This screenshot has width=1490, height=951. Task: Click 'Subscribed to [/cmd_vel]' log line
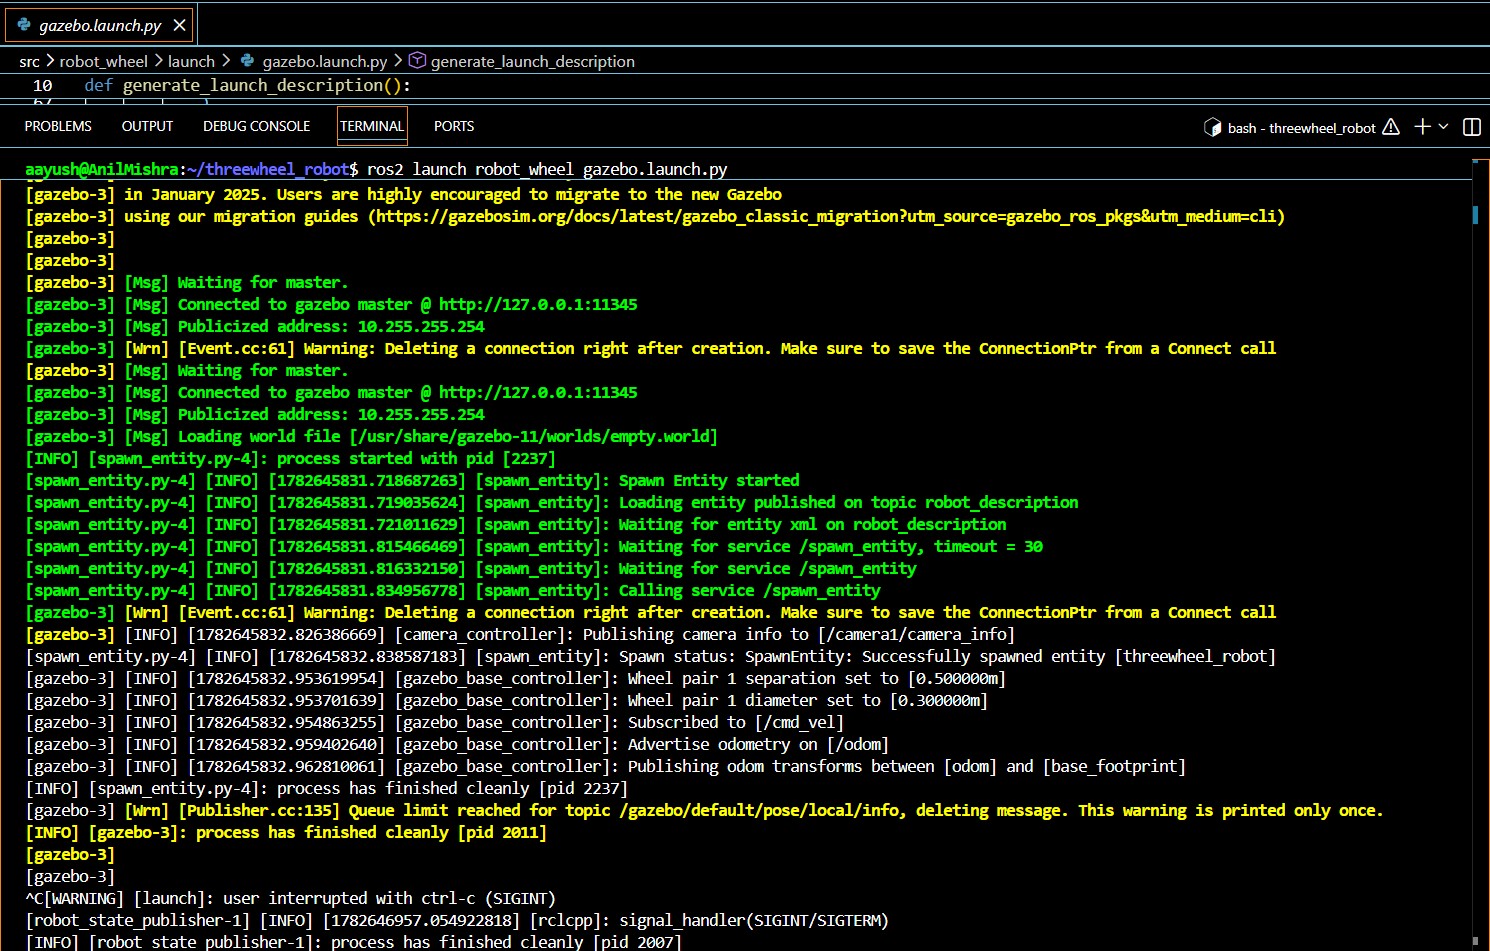point(735,722)
